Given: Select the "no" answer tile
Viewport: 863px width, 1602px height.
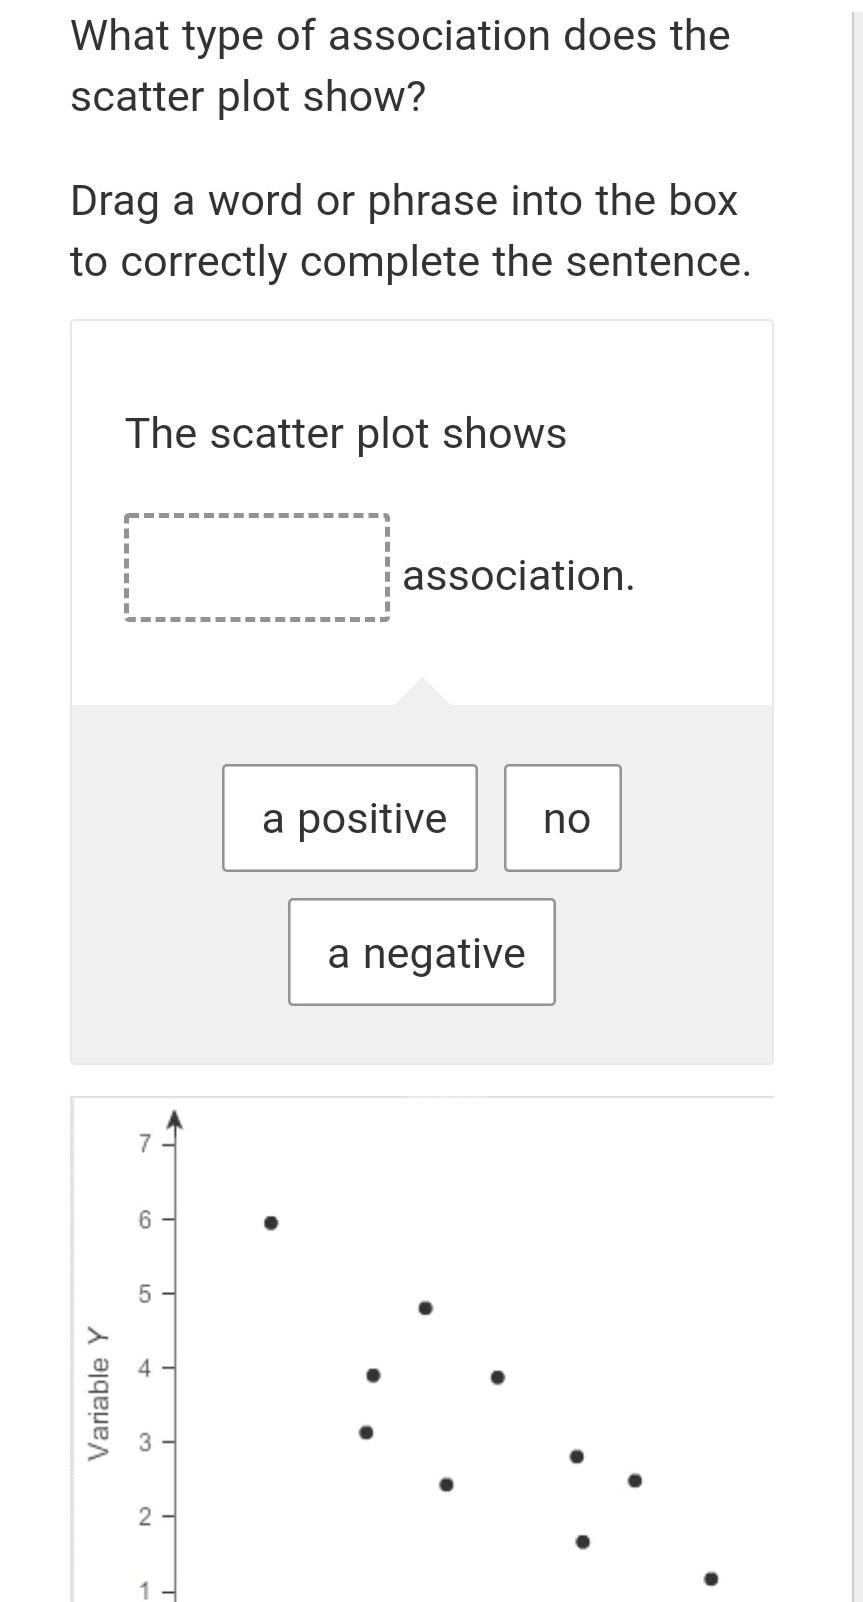Looking at the screenshot, I should [563, 818].
